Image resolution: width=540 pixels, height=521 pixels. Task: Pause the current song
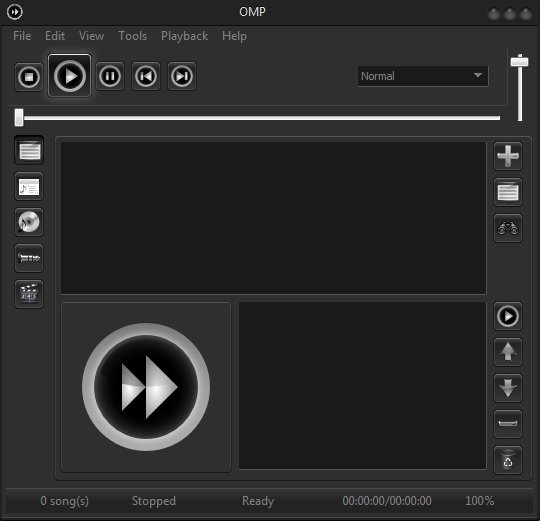pos(110,76)
